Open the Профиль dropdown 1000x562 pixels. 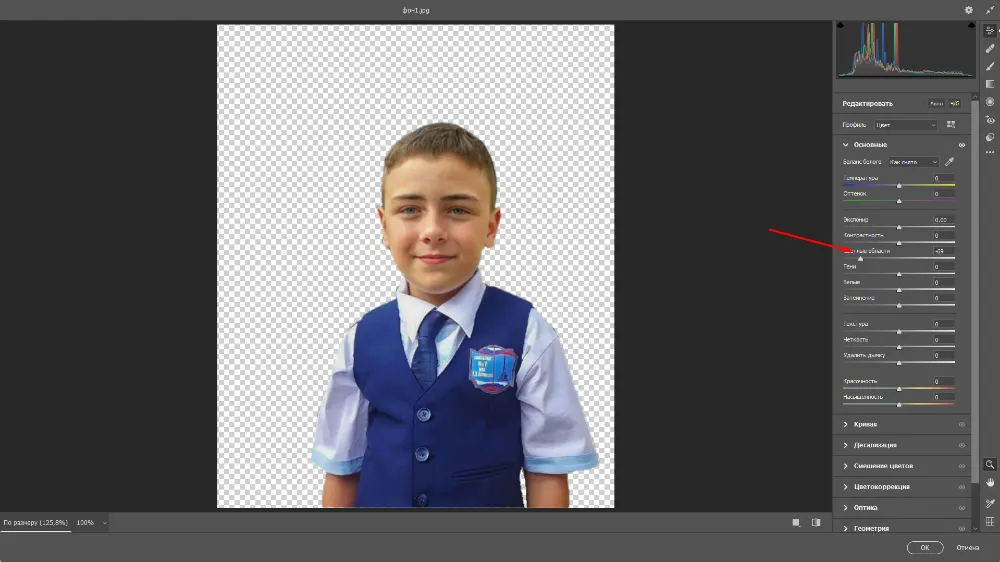[906, 125]
